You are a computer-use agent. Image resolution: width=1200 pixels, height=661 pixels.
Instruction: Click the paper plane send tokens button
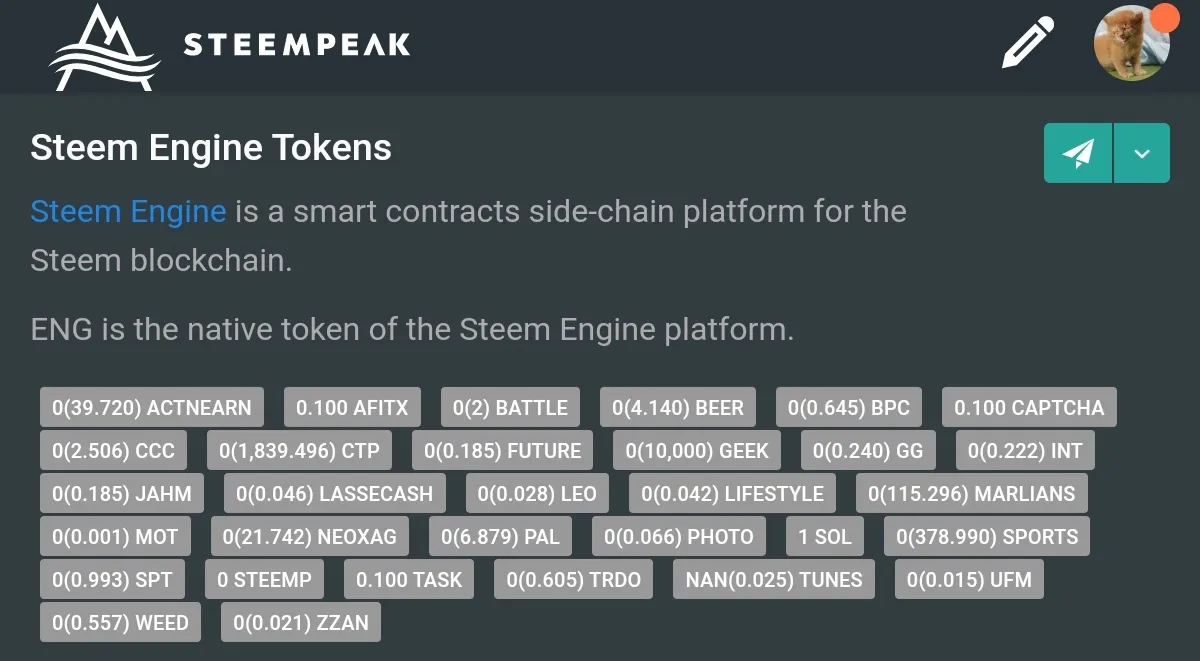click(x=1078, y=153)
